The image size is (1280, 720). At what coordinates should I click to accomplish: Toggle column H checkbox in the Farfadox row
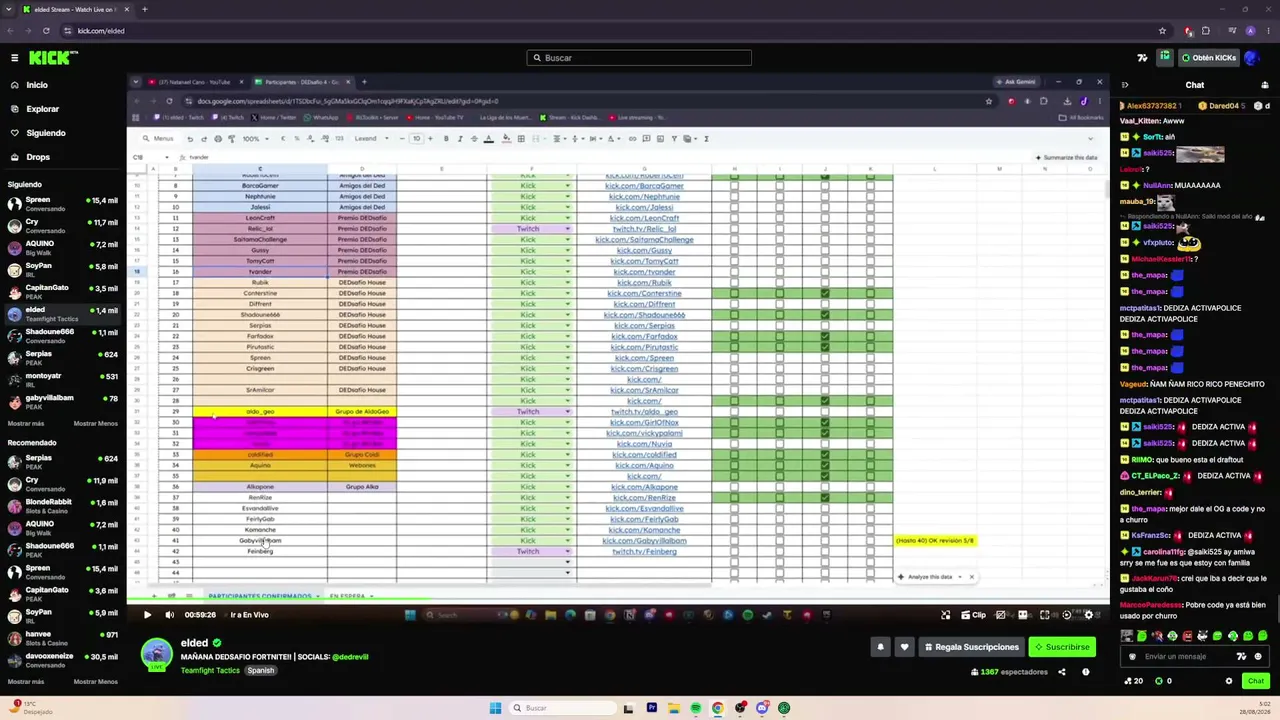[734, 337]
